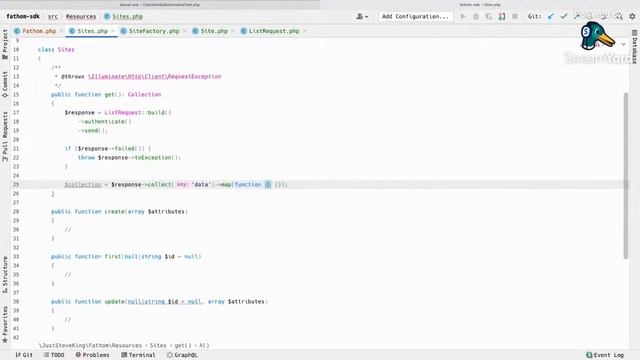Click line number 15 in the gutter
The width and height of the screenshot is (640, 360).
(16, 94)
